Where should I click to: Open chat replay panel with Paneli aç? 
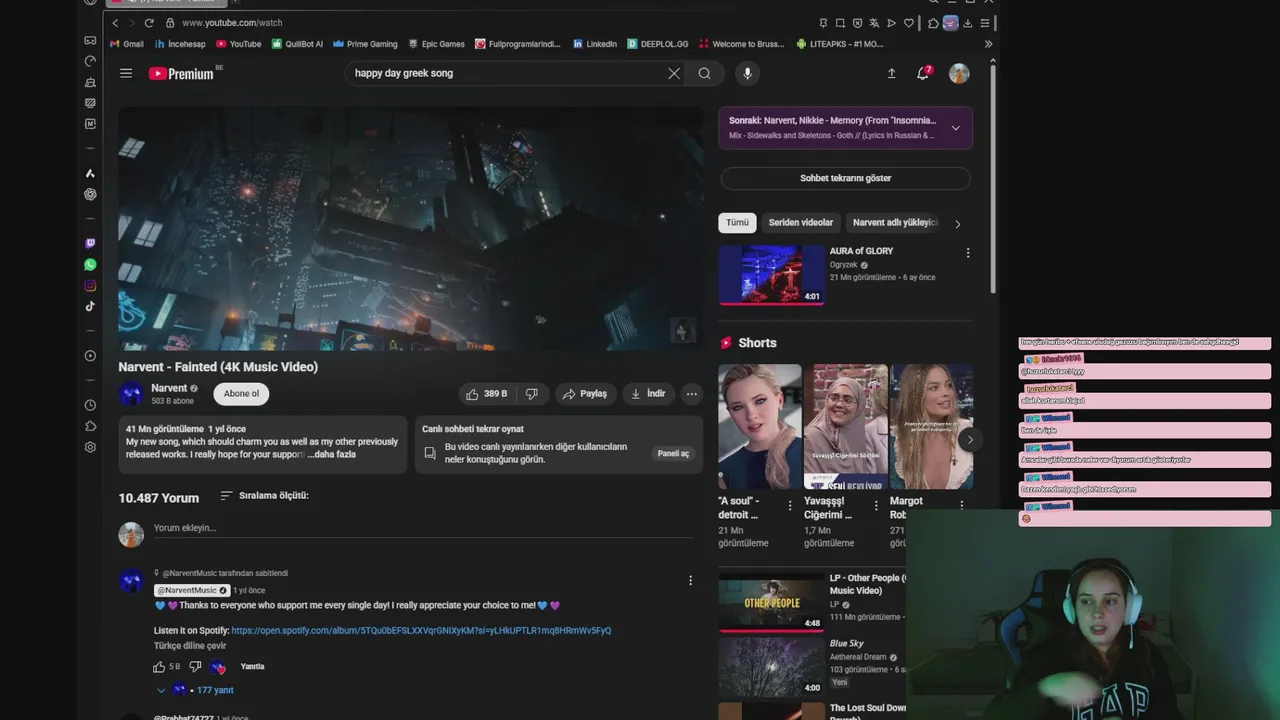tap(673, 453)
